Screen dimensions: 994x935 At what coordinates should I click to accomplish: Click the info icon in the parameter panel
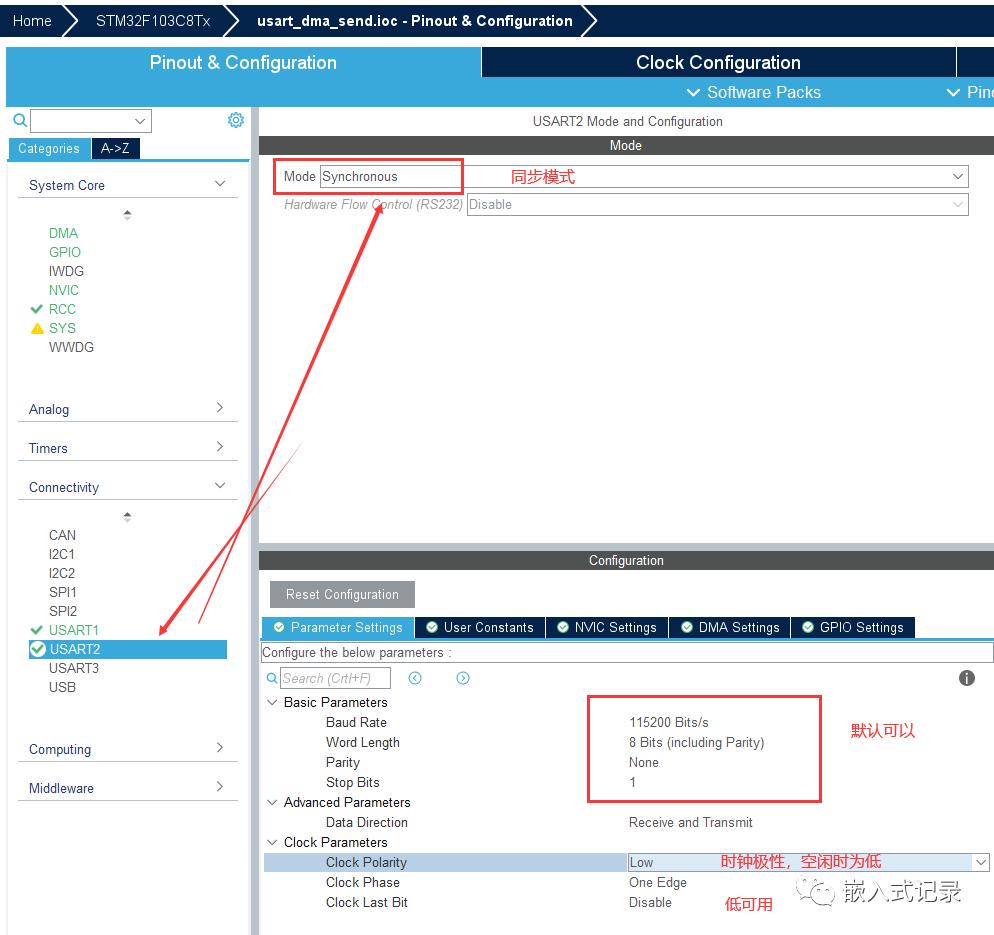(x=966, y=678)
